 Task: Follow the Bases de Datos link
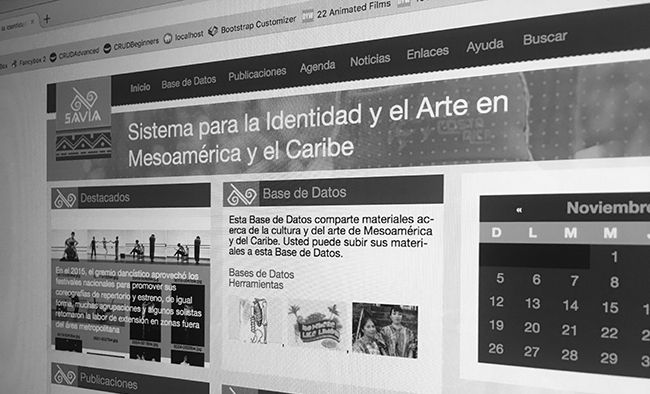click(261, 274)
